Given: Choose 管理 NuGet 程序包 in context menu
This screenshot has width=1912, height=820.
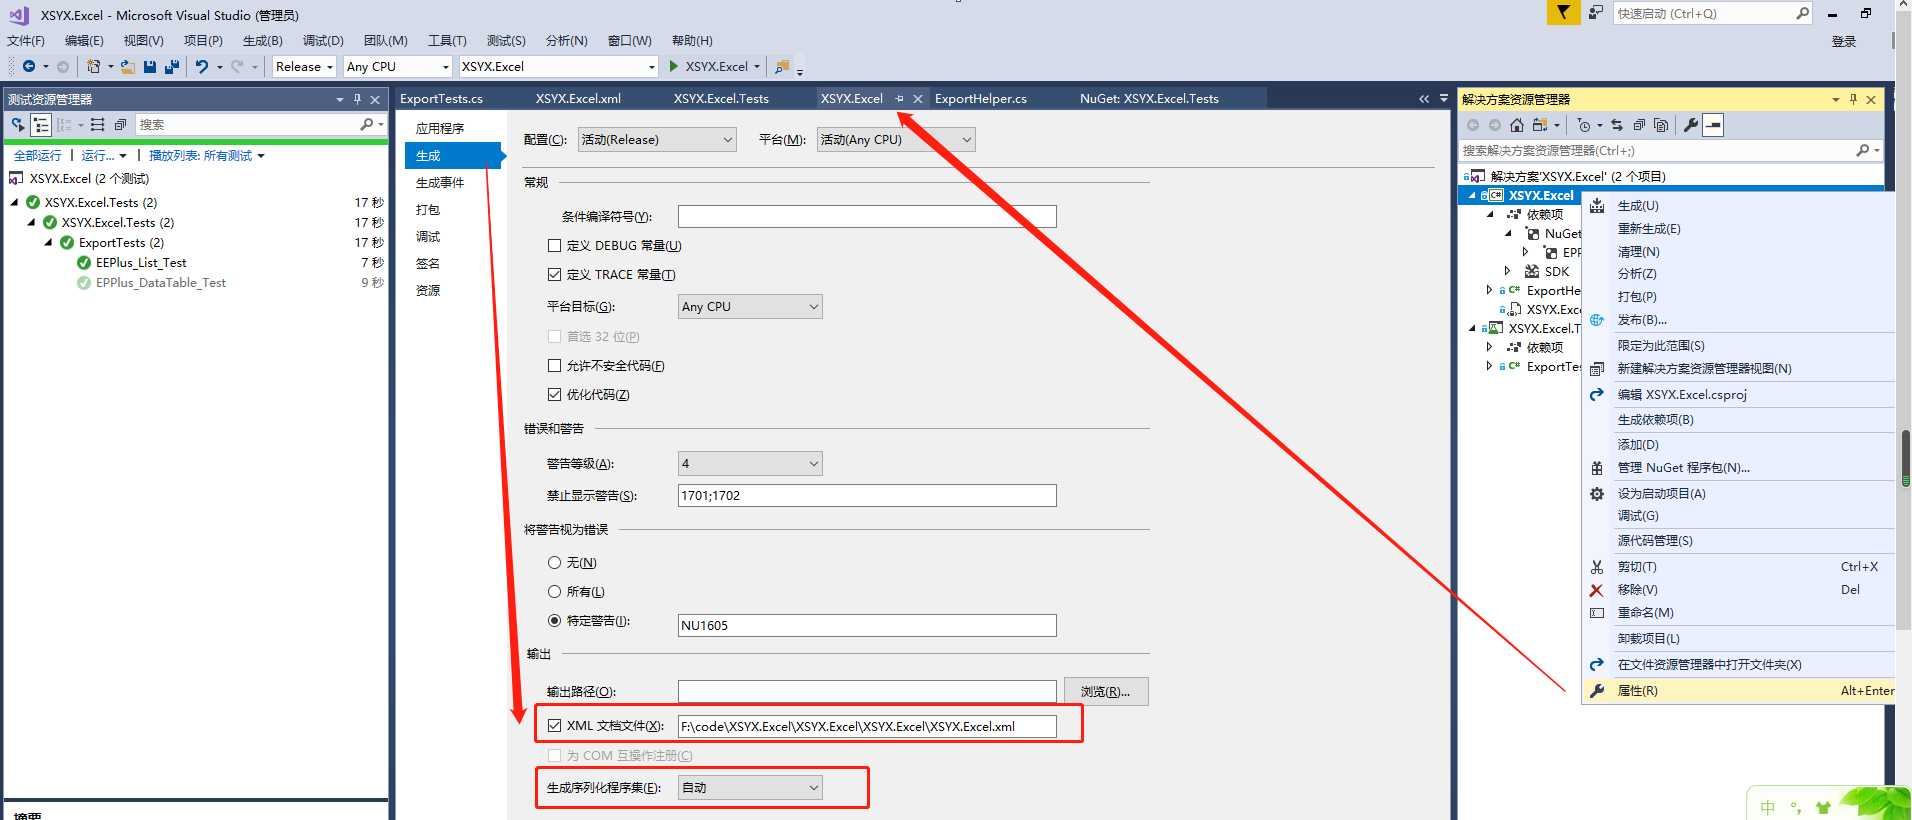Looking at the screenshot, I should (x=1739, y=468).
